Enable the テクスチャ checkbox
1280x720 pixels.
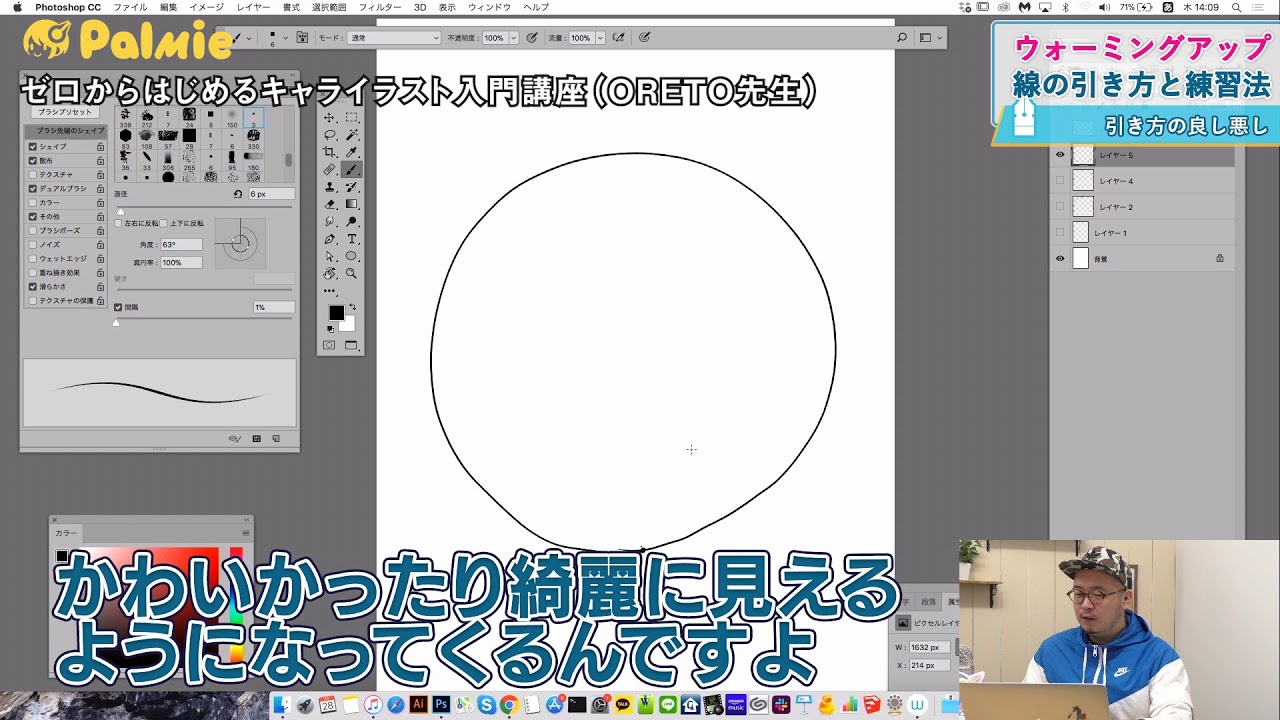coord(33,175)
